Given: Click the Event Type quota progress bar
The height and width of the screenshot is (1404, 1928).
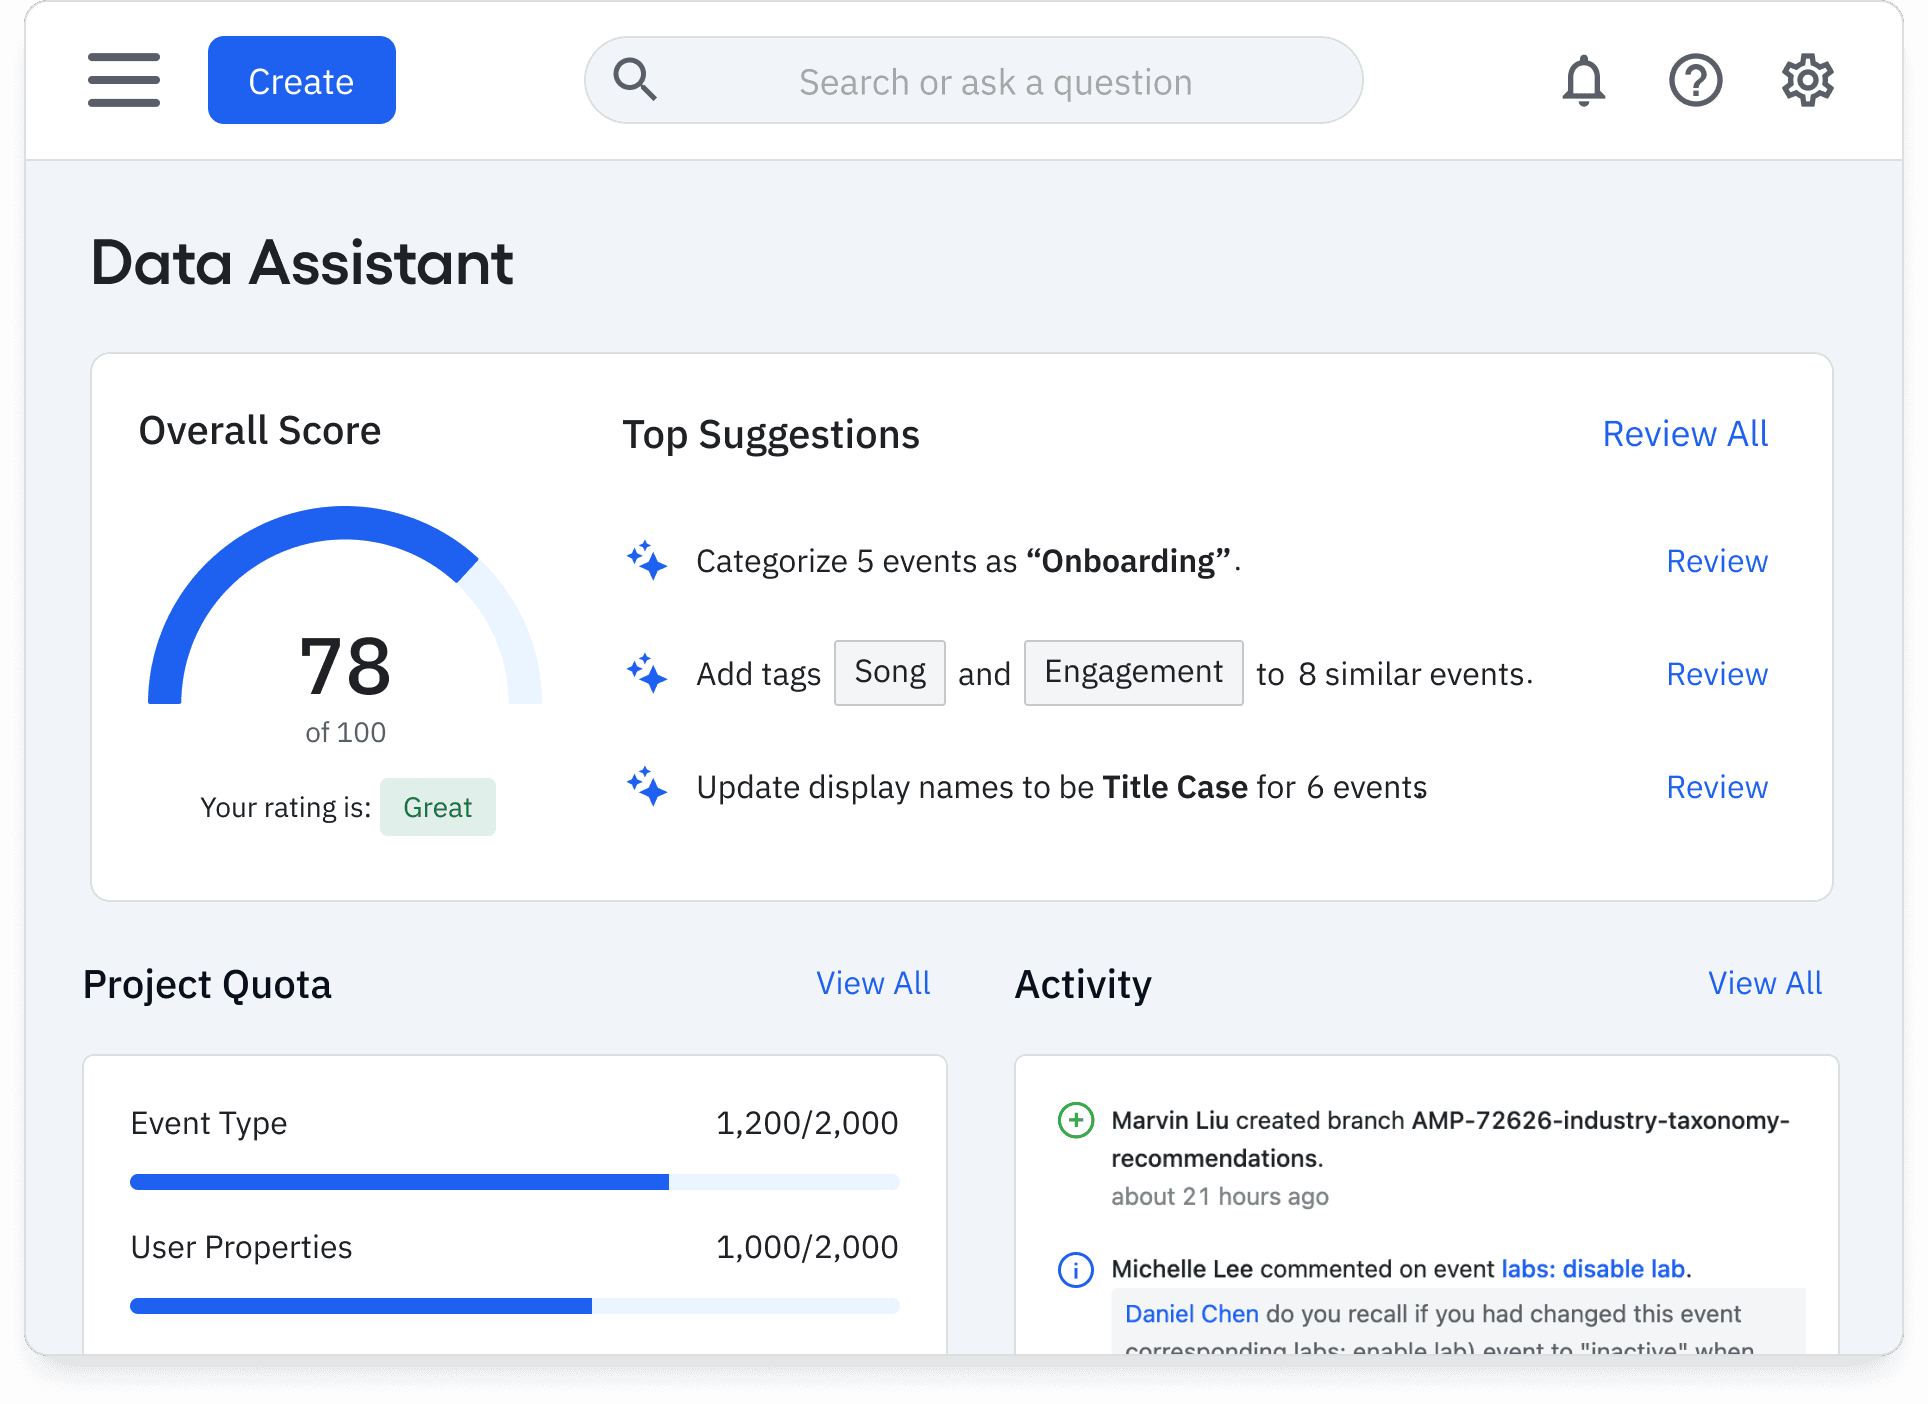Looking at the screenshot, I should coord(514,1182).
